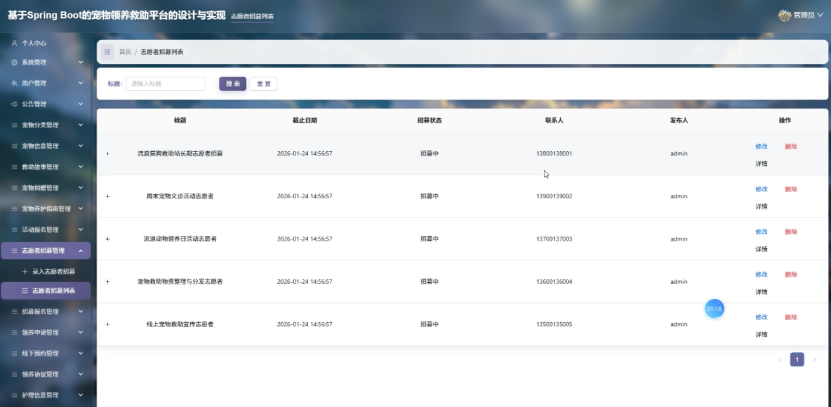Click the list icon beside 招募报名管理
The image size is (831, 407).
[14, 312]
